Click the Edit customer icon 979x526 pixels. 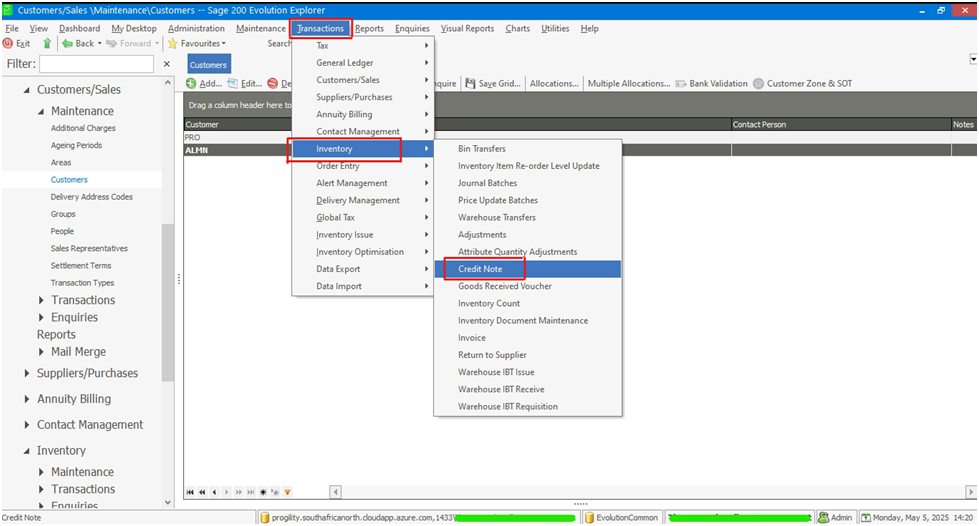[232, 83]
